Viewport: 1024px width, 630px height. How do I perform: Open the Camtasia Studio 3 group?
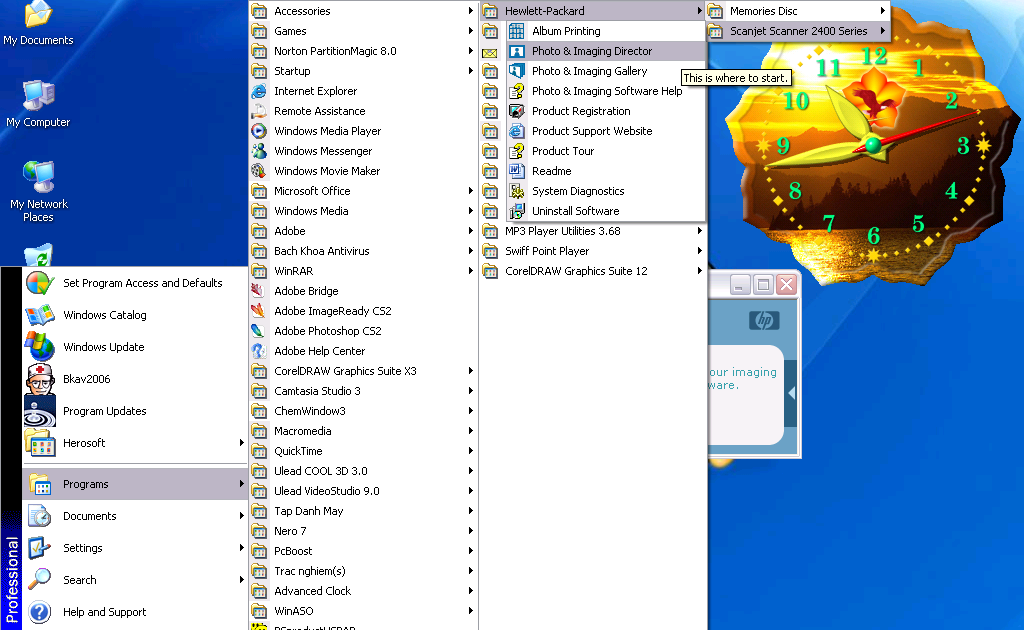pos(363,391)
